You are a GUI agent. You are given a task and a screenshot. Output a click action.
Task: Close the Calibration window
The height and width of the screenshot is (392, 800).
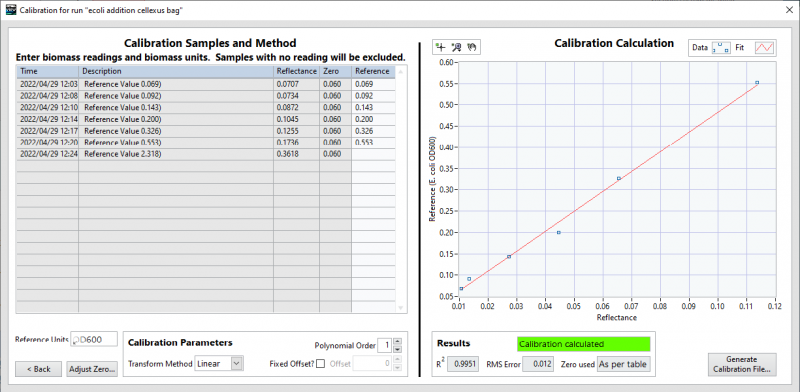click(x=788, y=10)
